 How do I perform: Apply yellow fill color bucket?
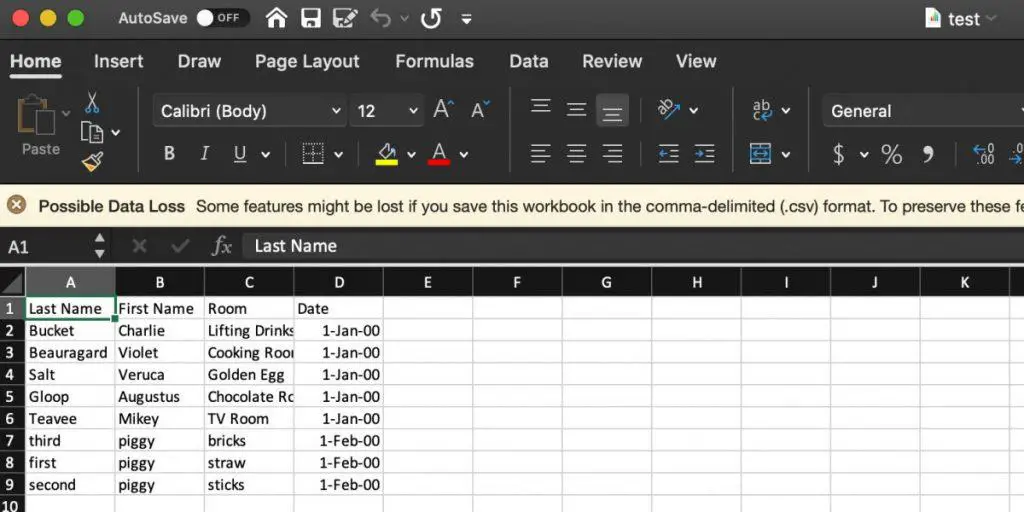[387, 154]
